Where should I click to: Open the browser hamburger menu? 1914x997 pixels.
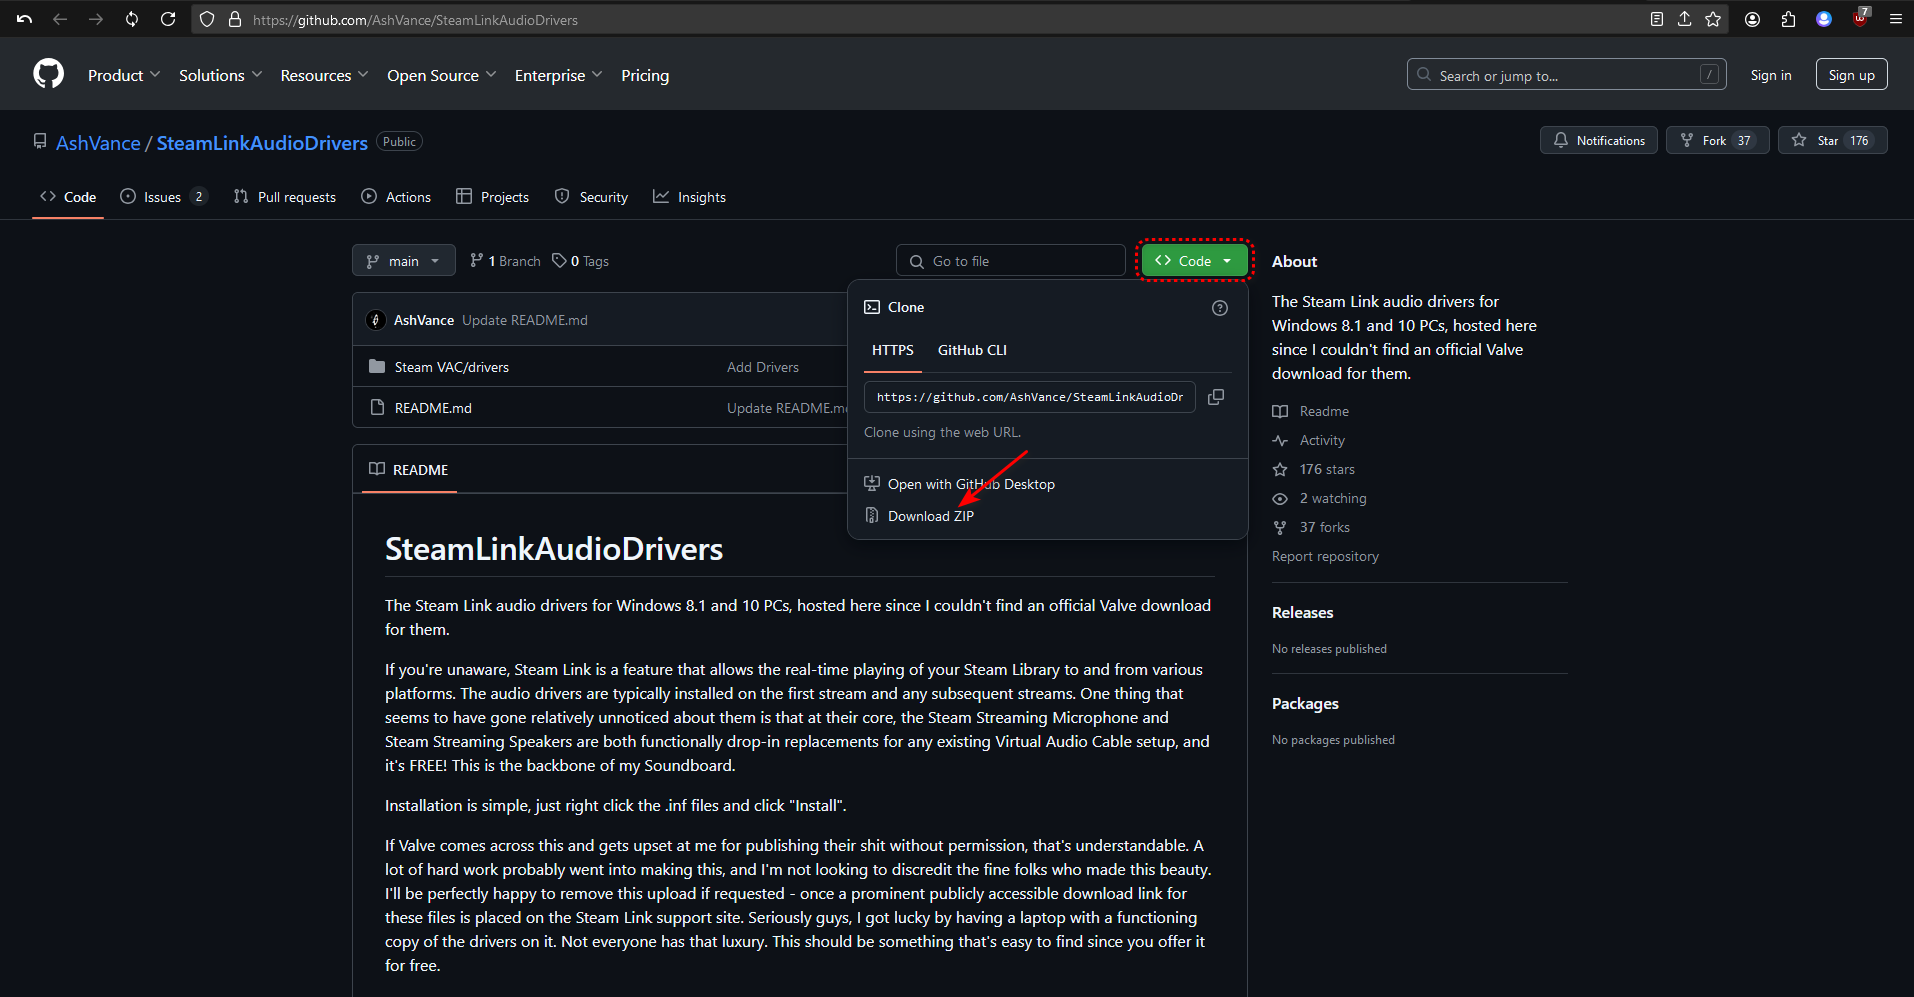tap(1895, 19)
